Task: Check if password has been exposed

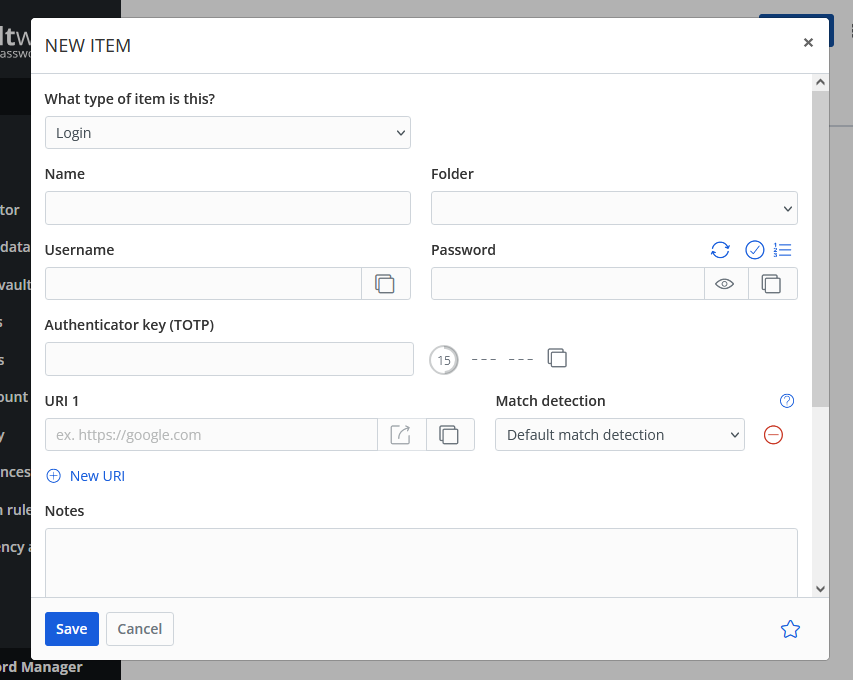Action: pos(755,250)
